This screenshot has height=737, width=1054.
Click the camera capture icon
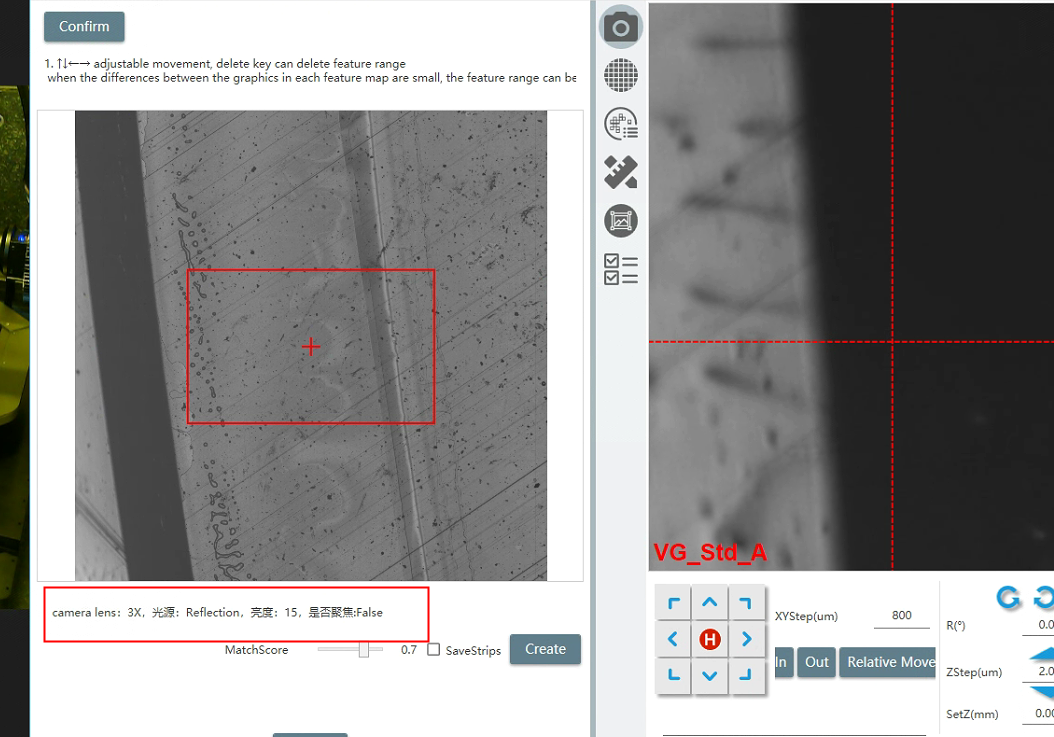[x=620, y=27]
